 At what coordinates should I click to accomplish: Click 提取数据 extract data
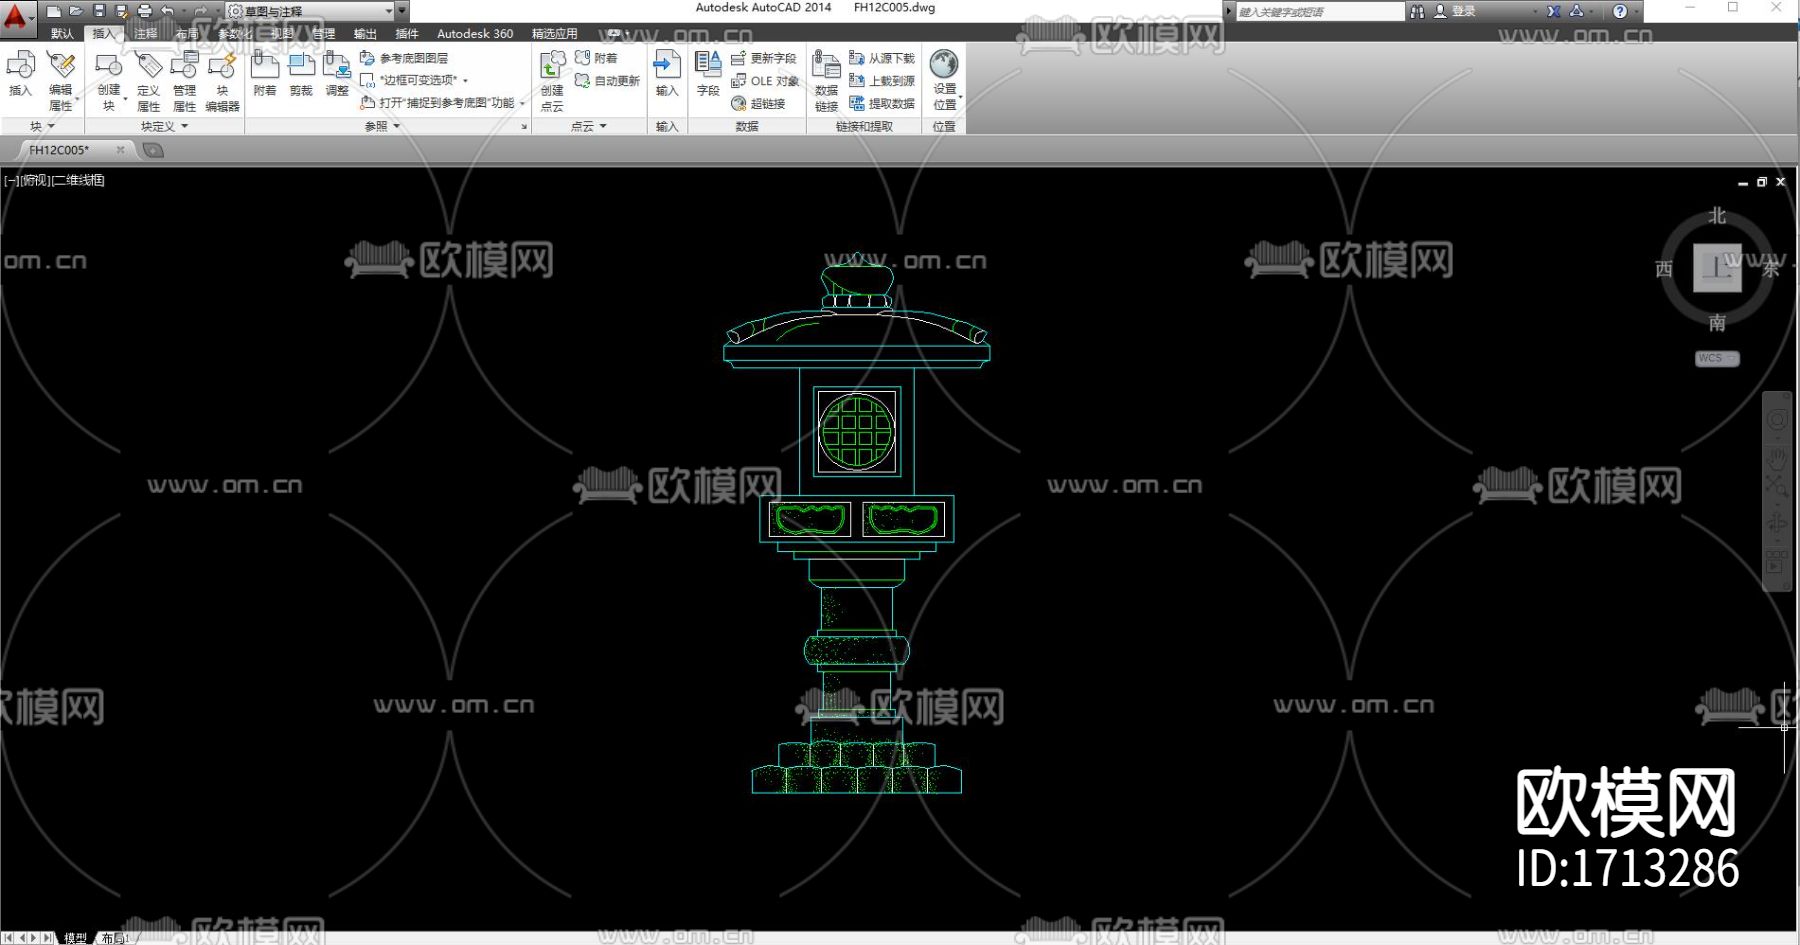(x=882, y=103)
